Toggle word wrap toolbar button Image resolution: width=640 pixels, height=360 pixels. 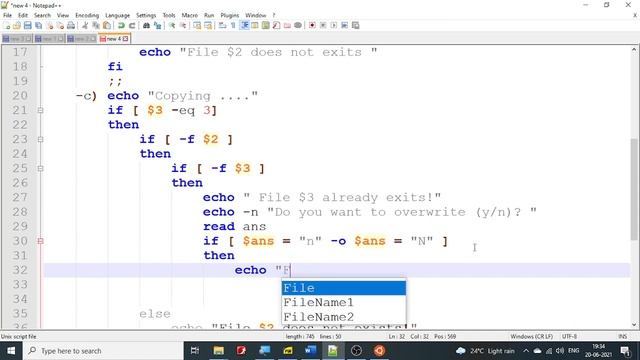[221, 25]
